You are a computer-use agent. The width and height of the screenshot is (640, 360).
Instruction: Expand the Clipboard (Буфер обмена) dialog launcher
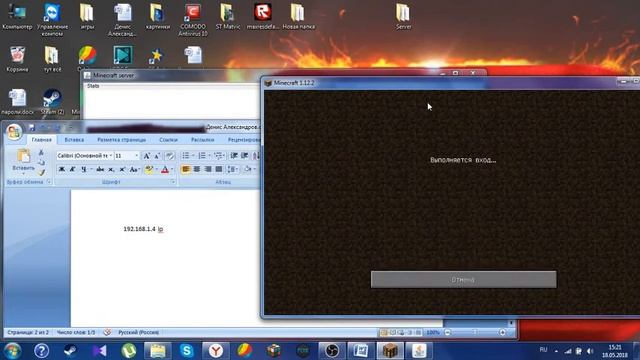(49, 182)
